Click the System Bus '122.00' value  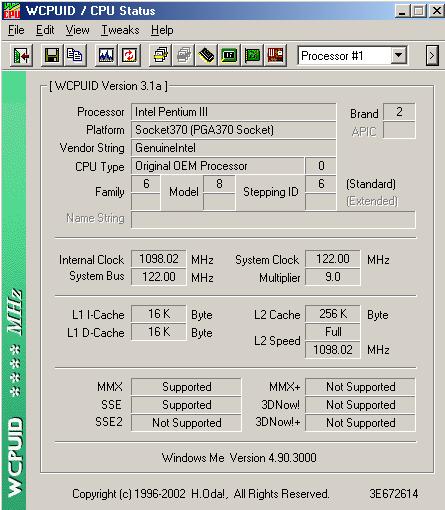click(159, 277)
